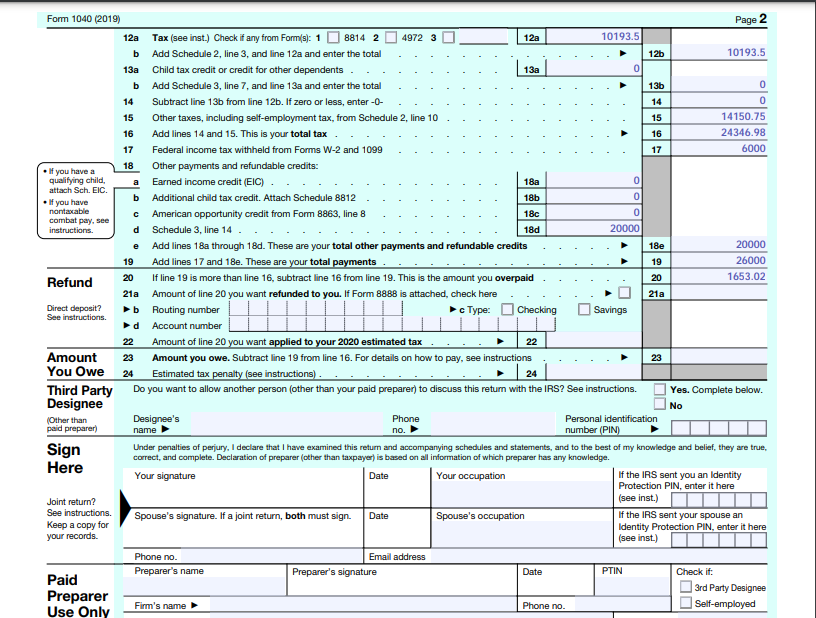This screenshot has height=618, width=816.
Task: Click the Personal identification number PIN boxes
Action: [719, 428]
